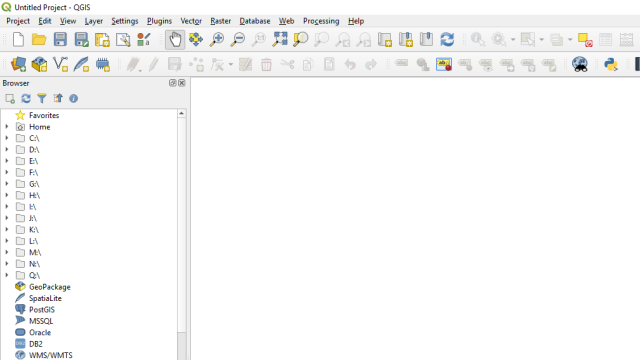Image resolution: width=640 pixels, height=360 pixels.
Task: Select Pan Map to Selection tool
Action: point(196,40)
